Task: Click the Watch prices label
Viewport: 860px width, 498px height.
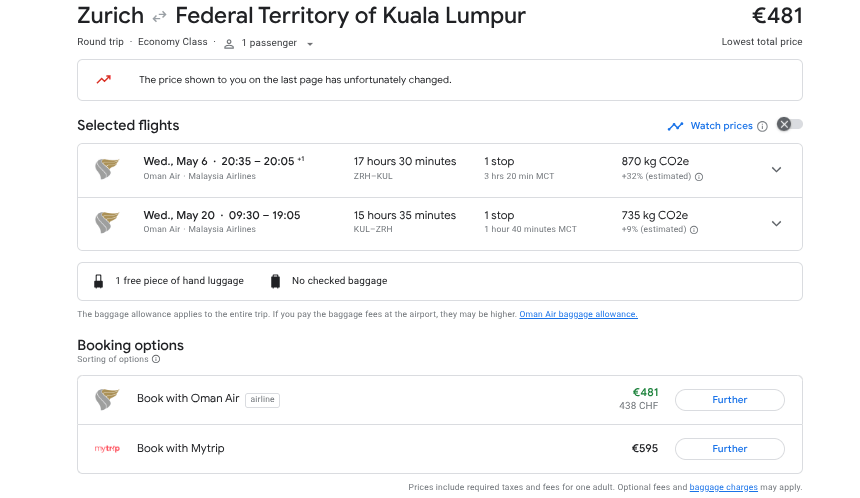Action: pyautogui.click(x=721, y=126)
